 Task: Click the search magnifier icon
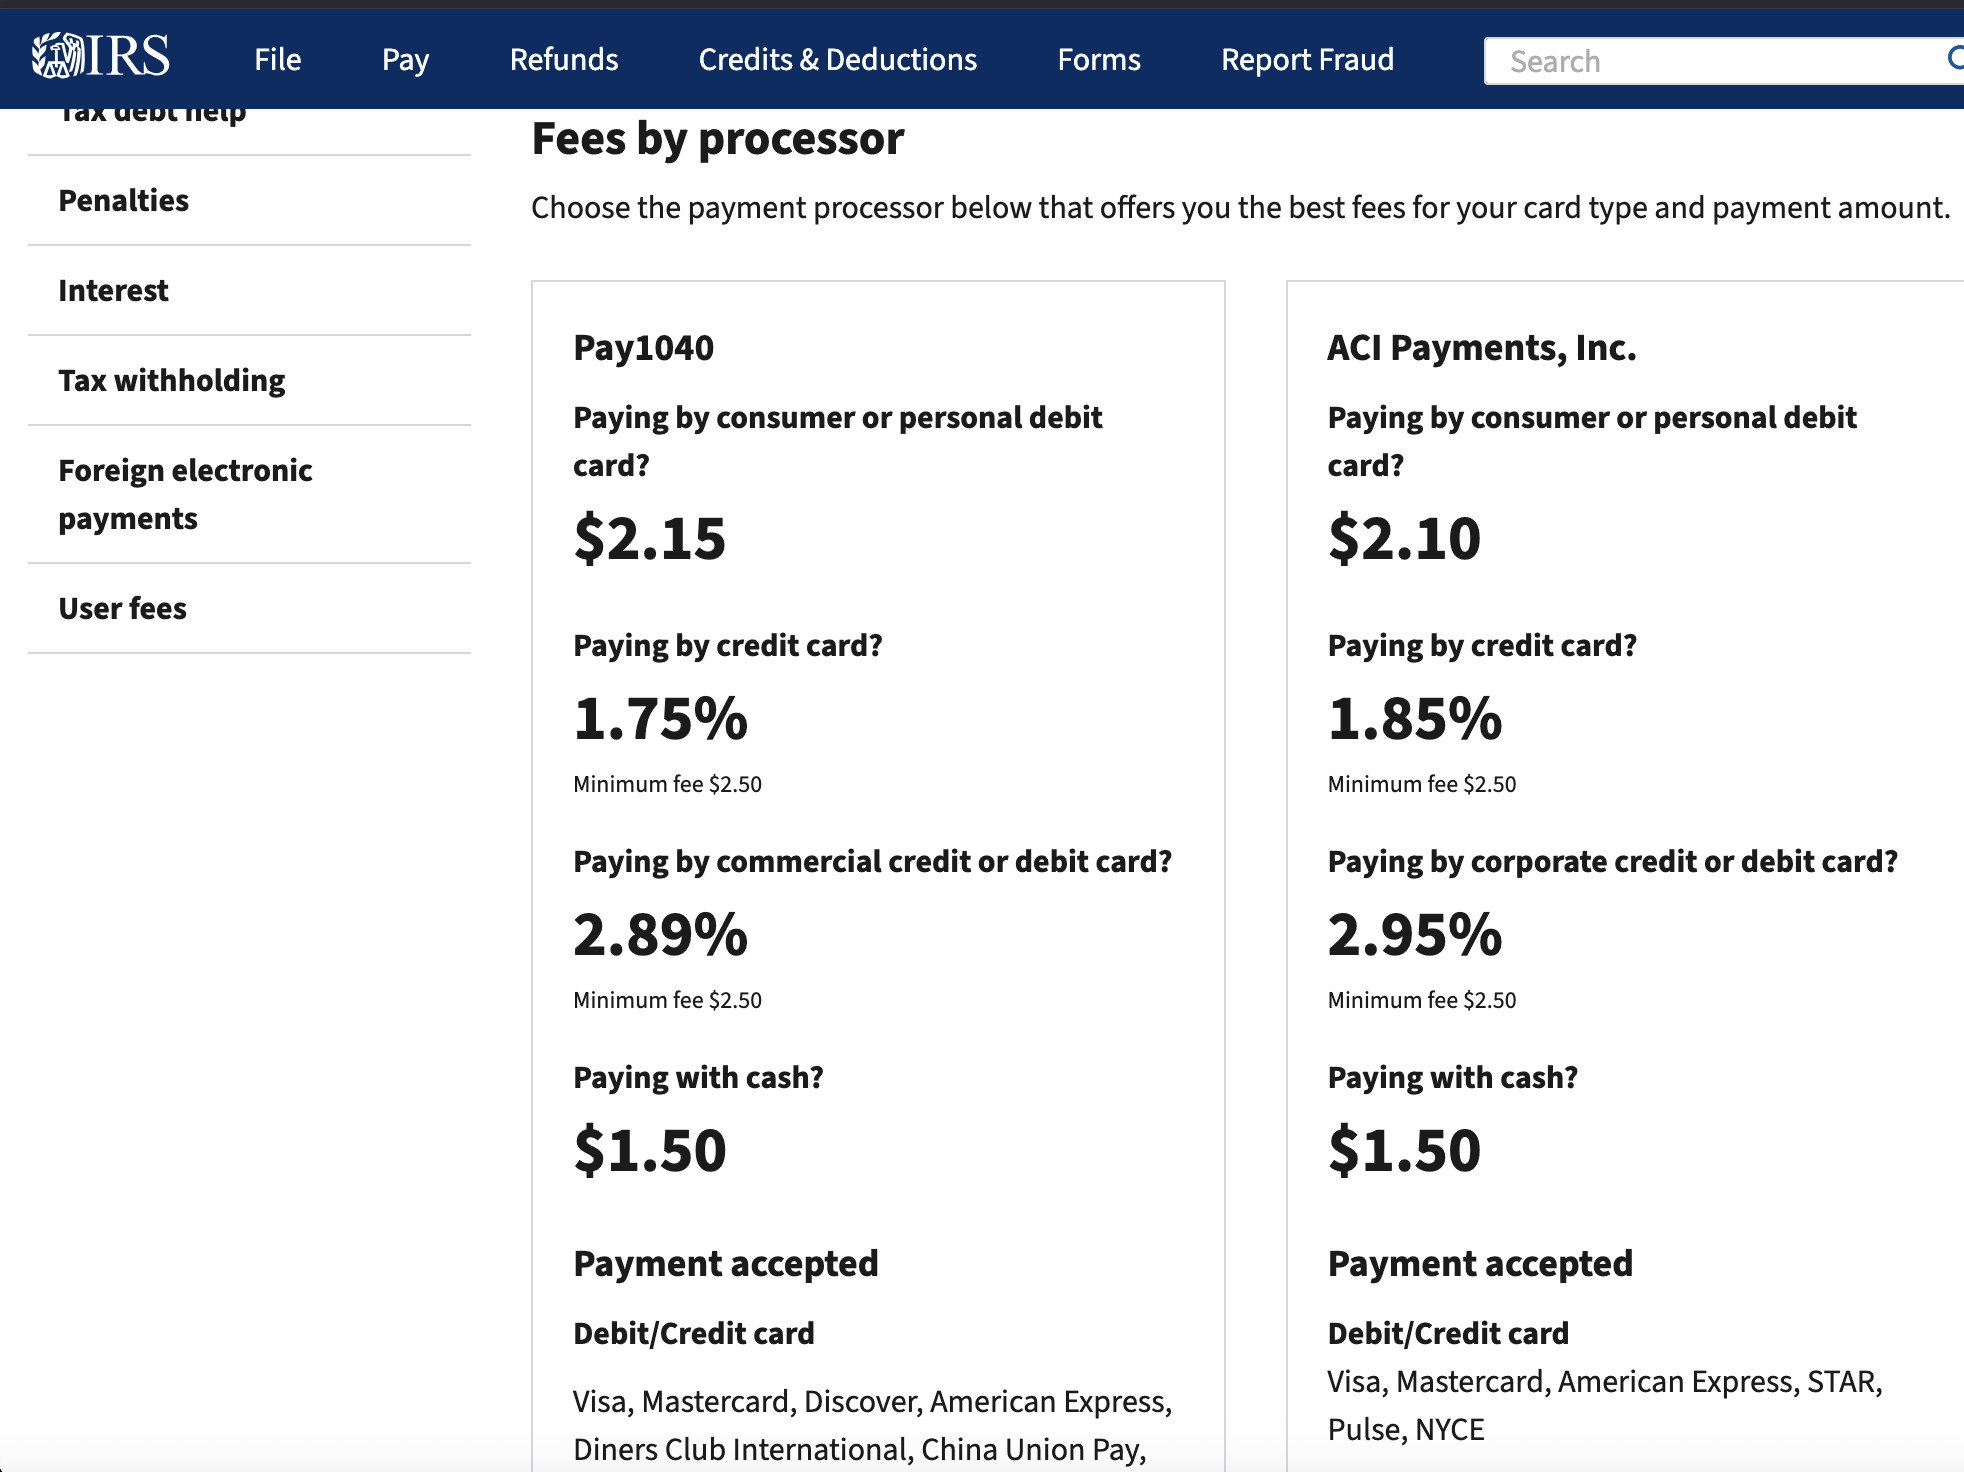[x=1954, y=59]
